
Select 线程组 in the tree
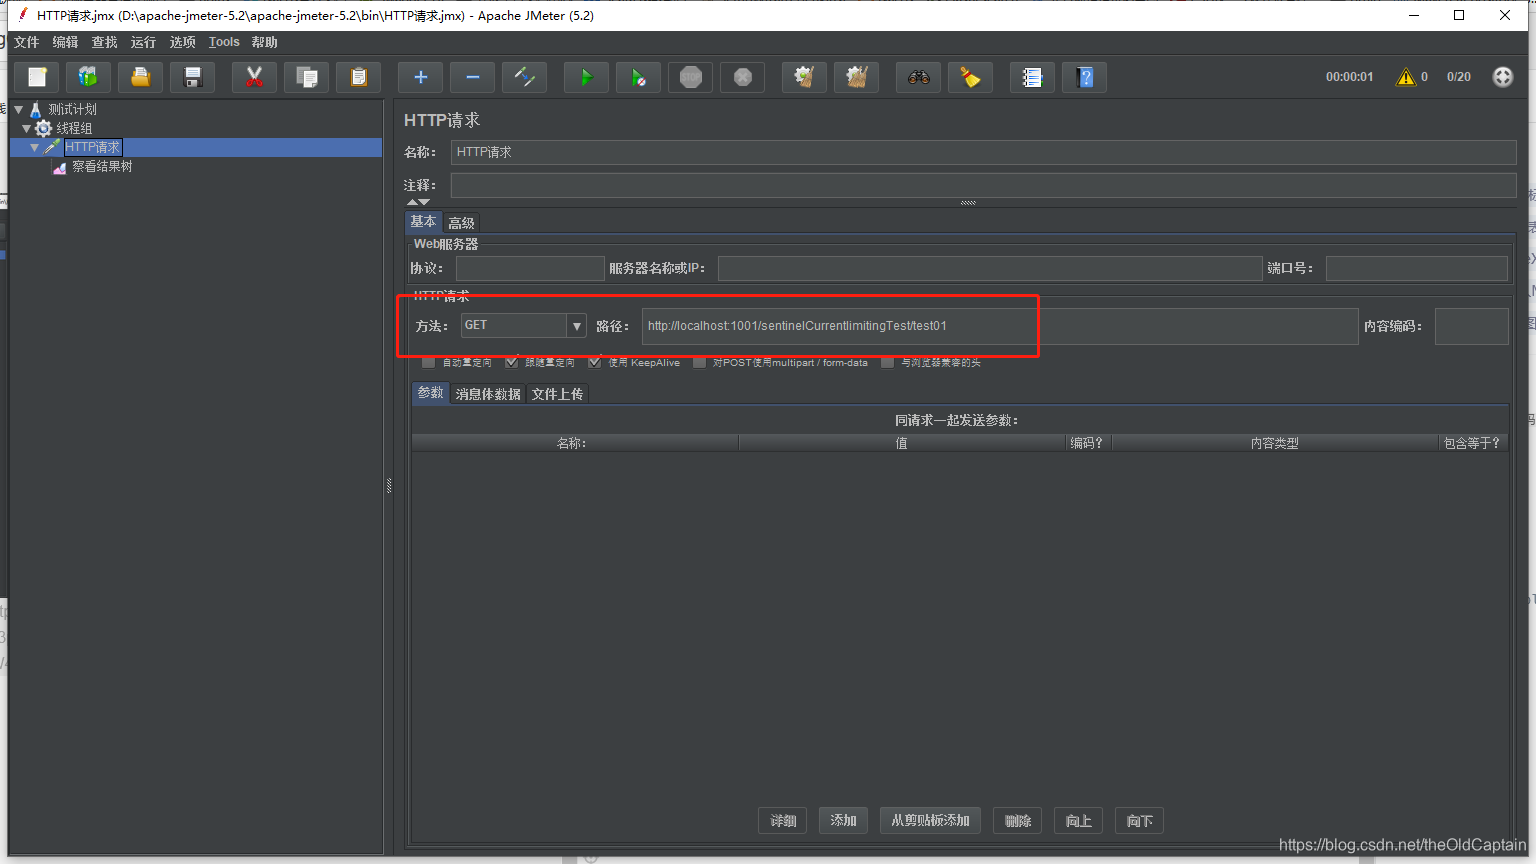pos(74,128)
